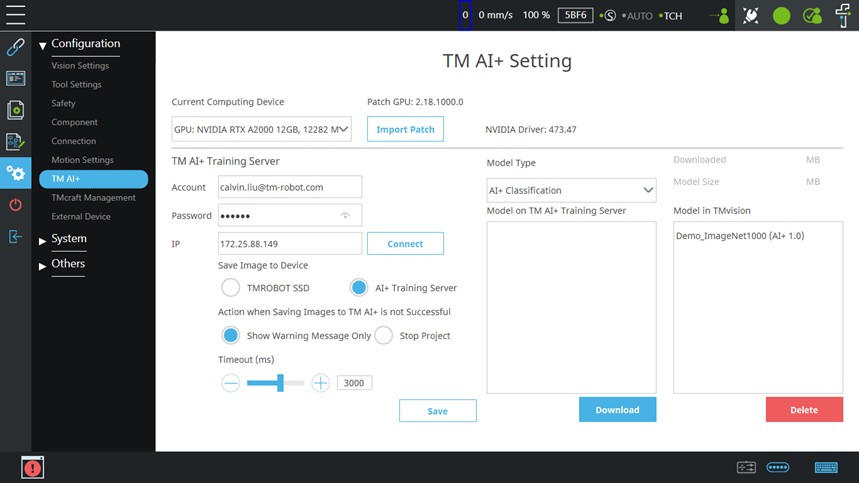Select the gears settings sidebar icon
Viewport: 859px width, 483px height.
15,173
